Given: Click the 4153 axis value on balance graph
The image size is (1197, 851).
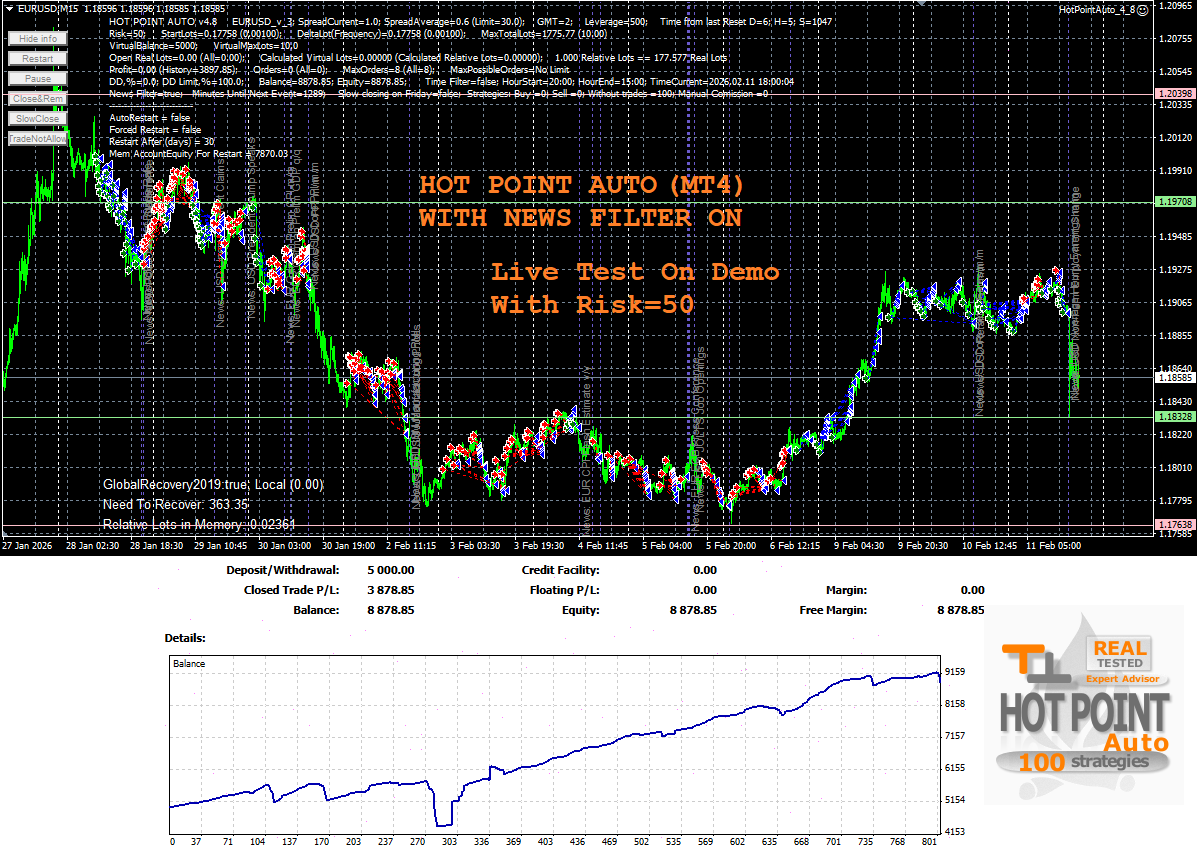Looking at the screenshot, I should pos(955,832).
